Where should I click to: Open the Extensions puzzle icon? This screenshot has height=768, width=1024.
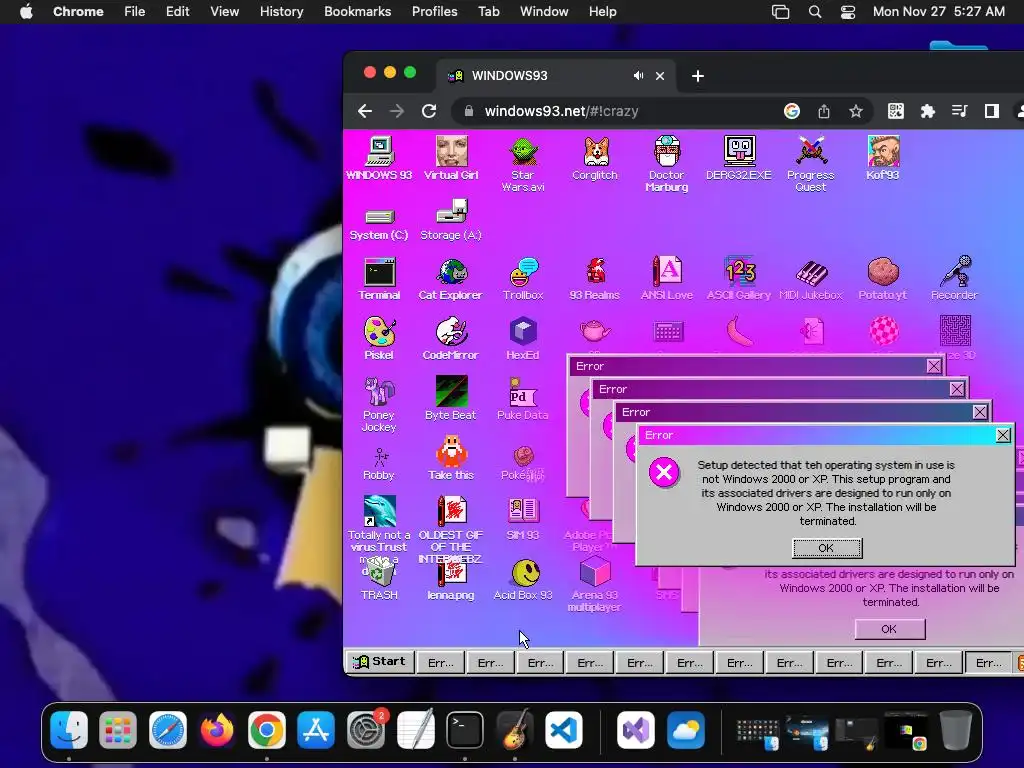[927, 112]
